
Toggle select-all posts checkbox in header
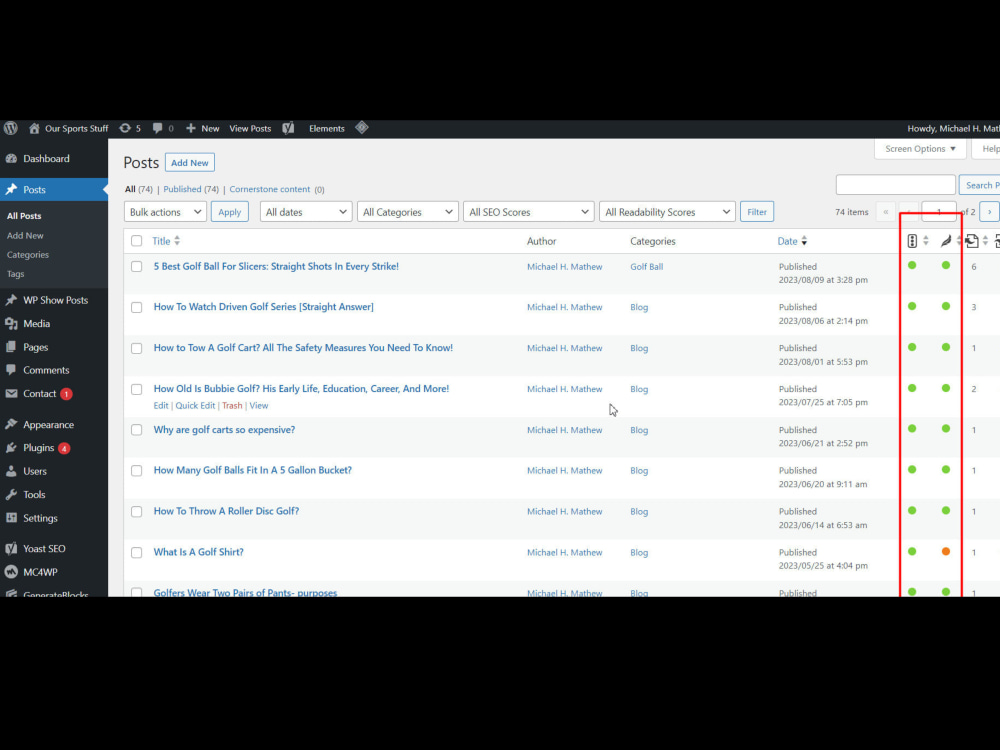point(136,241)
